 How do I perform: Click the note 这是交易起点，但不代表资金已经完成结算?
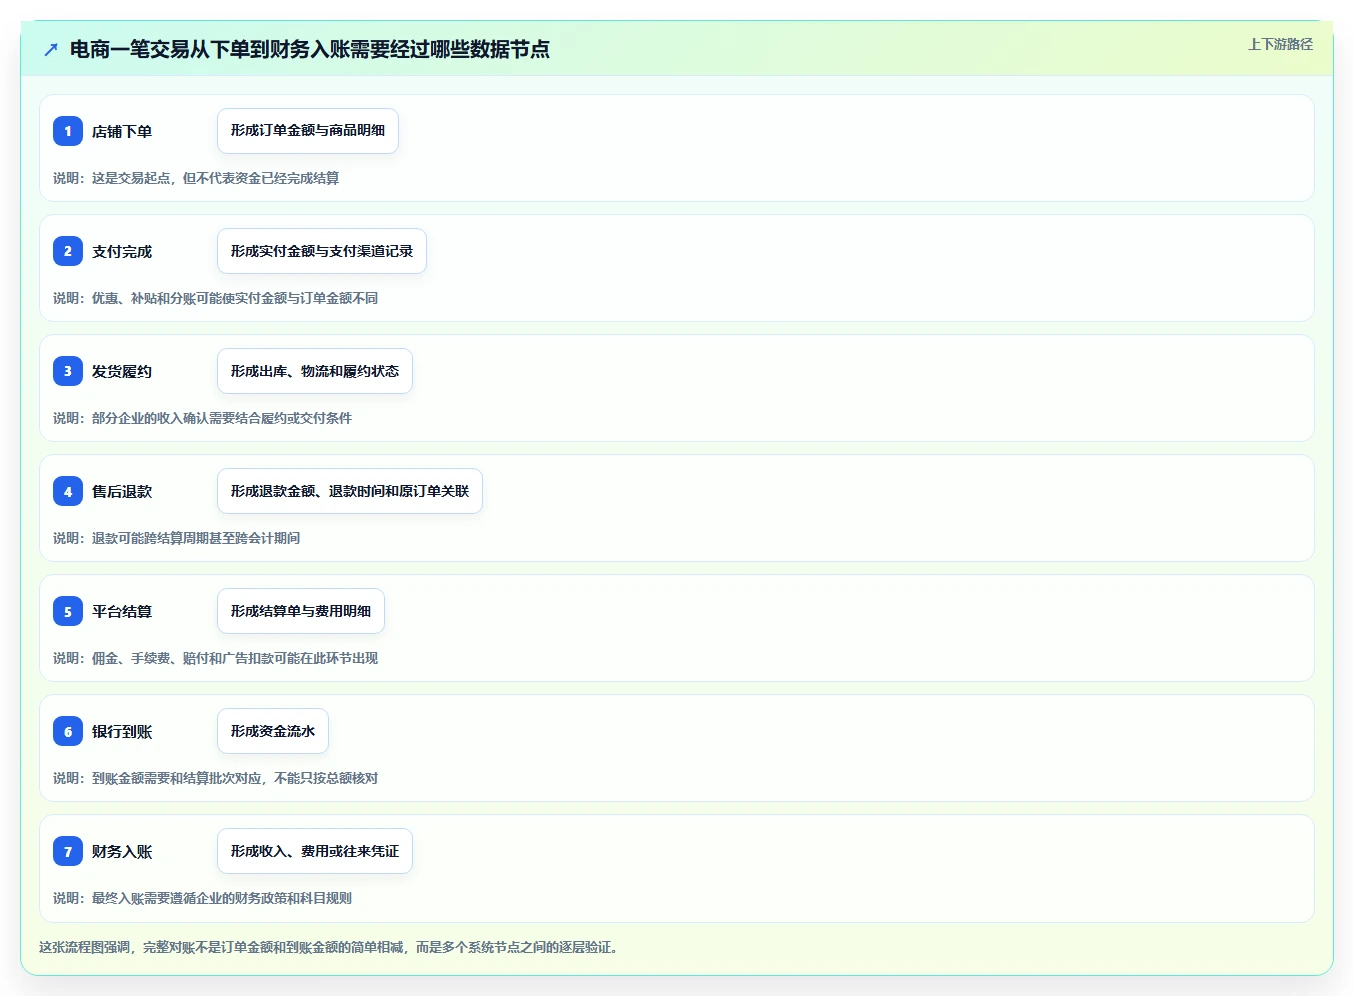point(196,178)
